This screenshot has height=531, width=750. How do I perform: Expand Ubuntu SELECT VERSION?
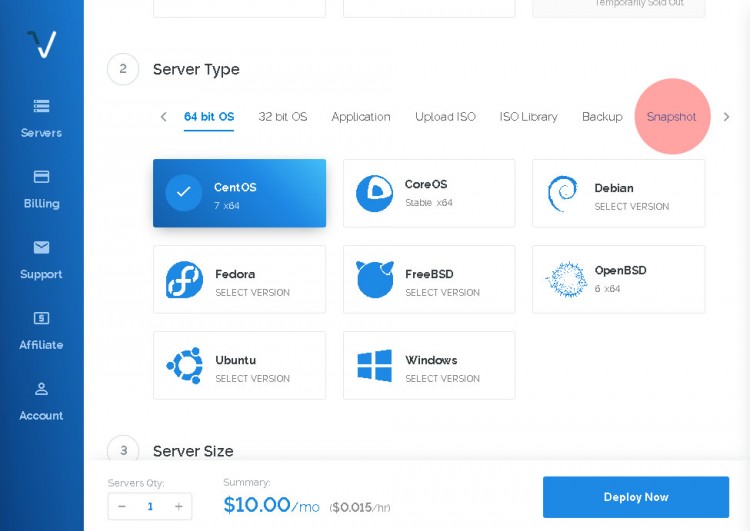coord(253,379)
